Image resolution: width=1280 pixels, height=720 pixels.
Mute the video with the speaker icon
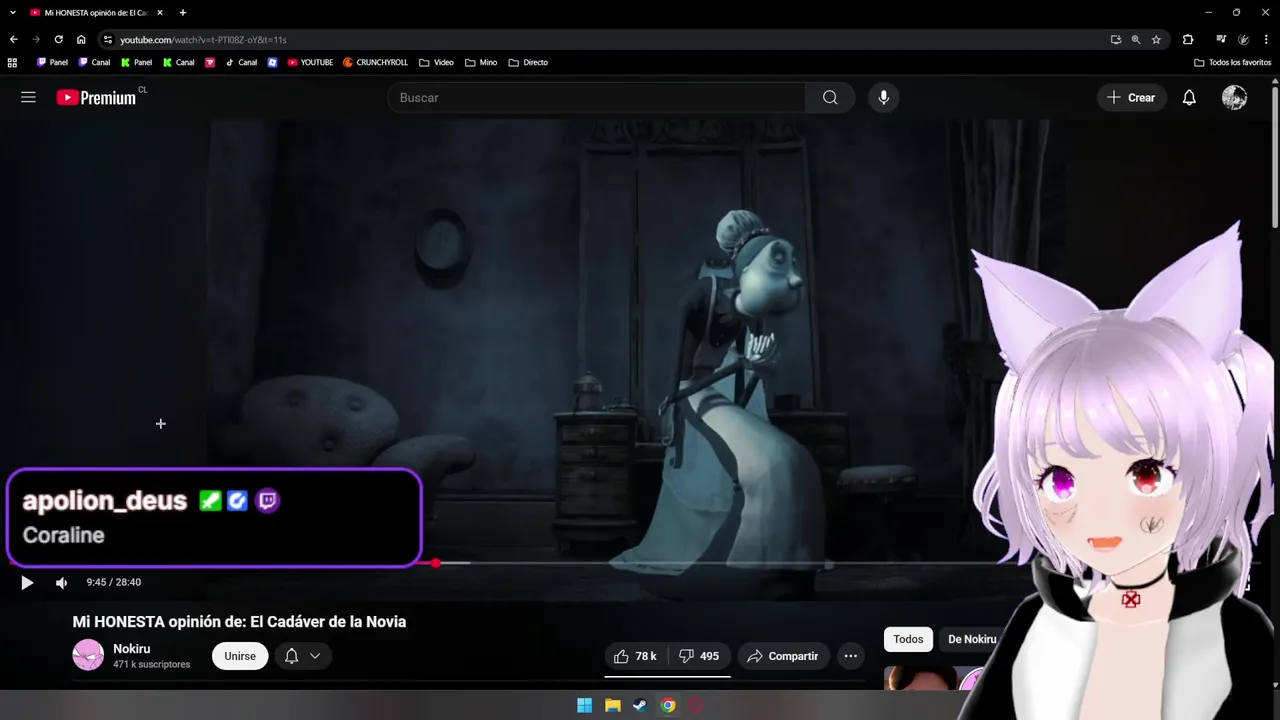[61, 582]
